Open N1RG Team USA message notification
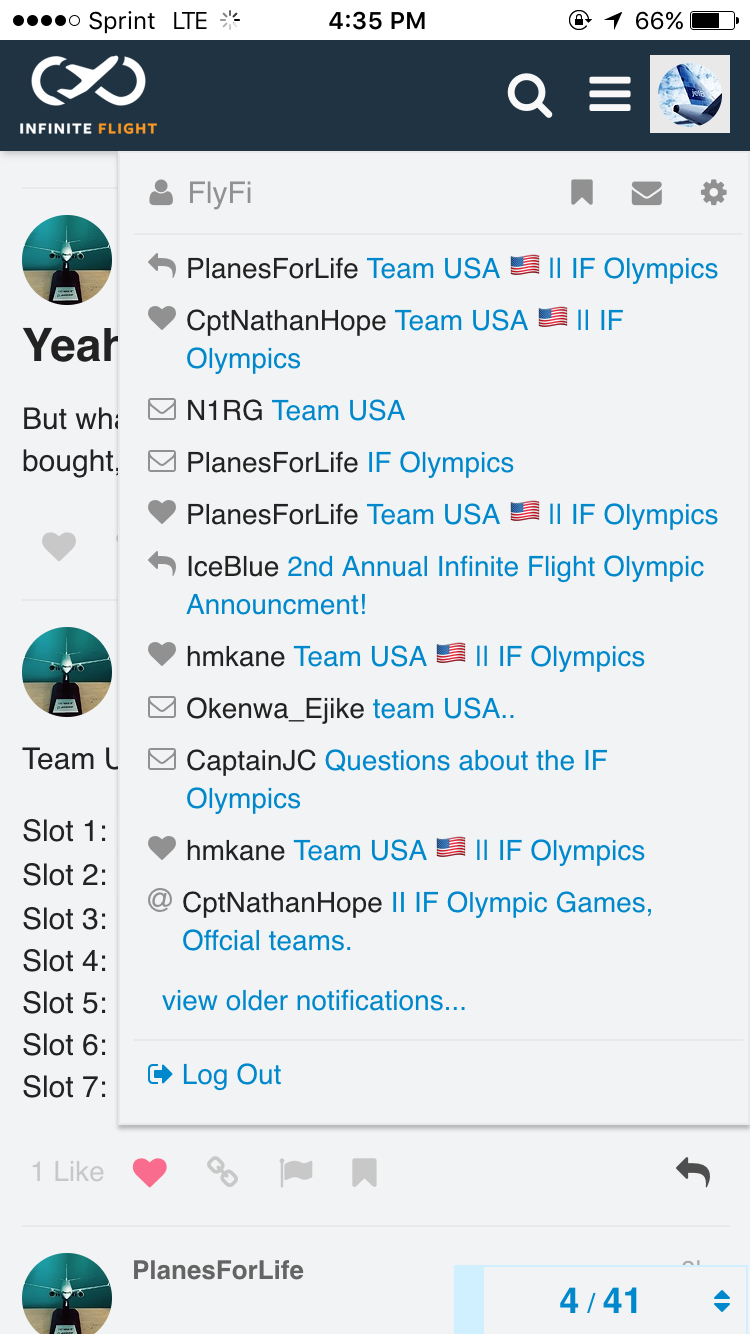750x1334 pixels. tap(337, 411)
